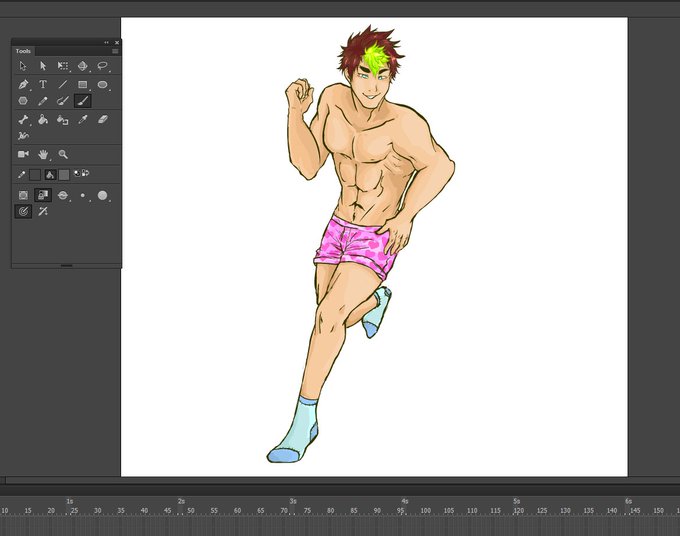Open the brush size dropdown
Screen dimensions: 680x536
click(x=82, y=196)
